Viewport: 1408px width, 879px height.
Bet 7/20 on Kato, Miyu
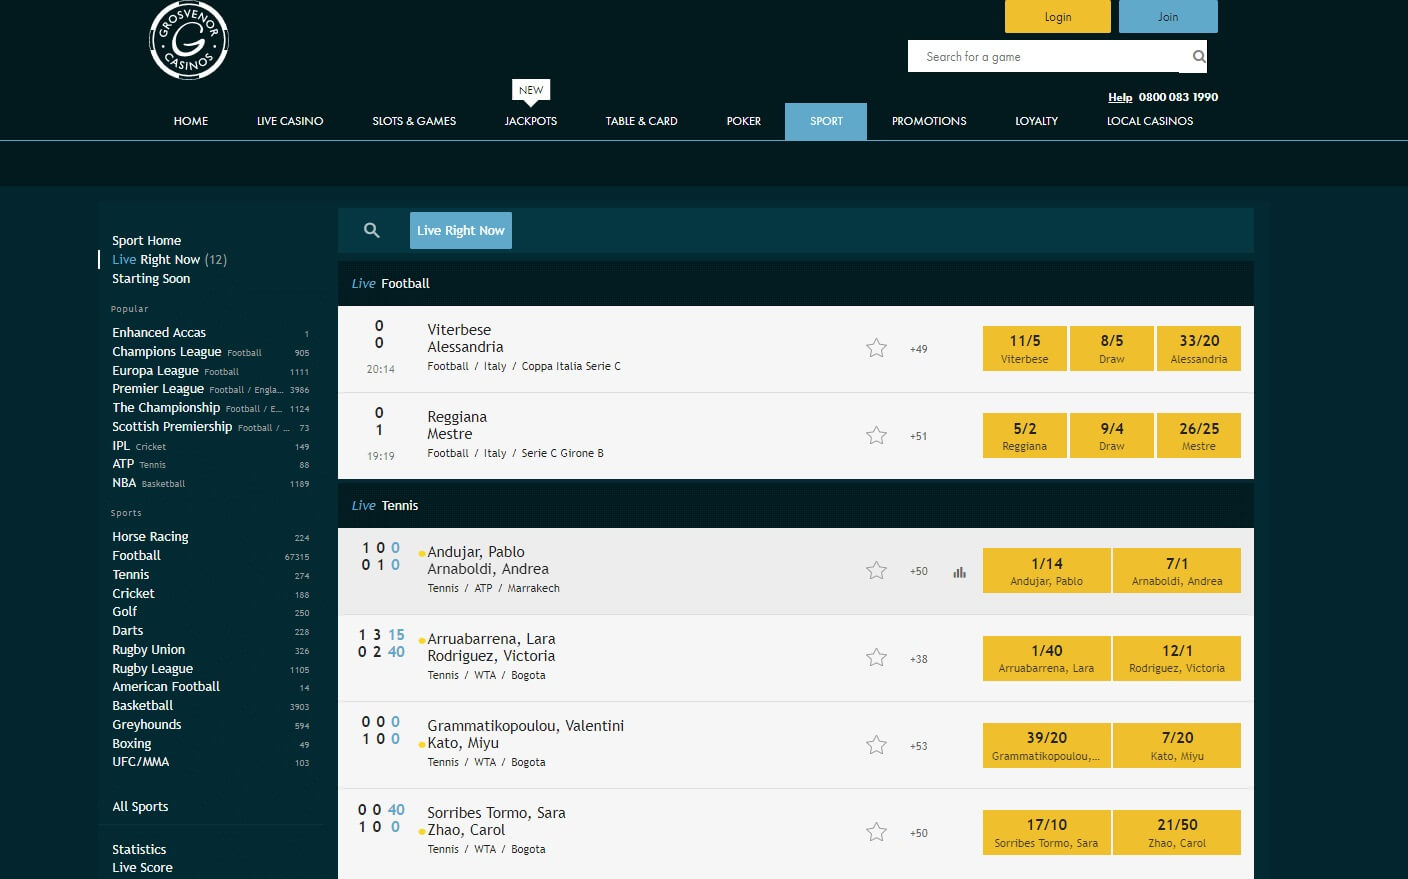click(x=1177, y=746)
